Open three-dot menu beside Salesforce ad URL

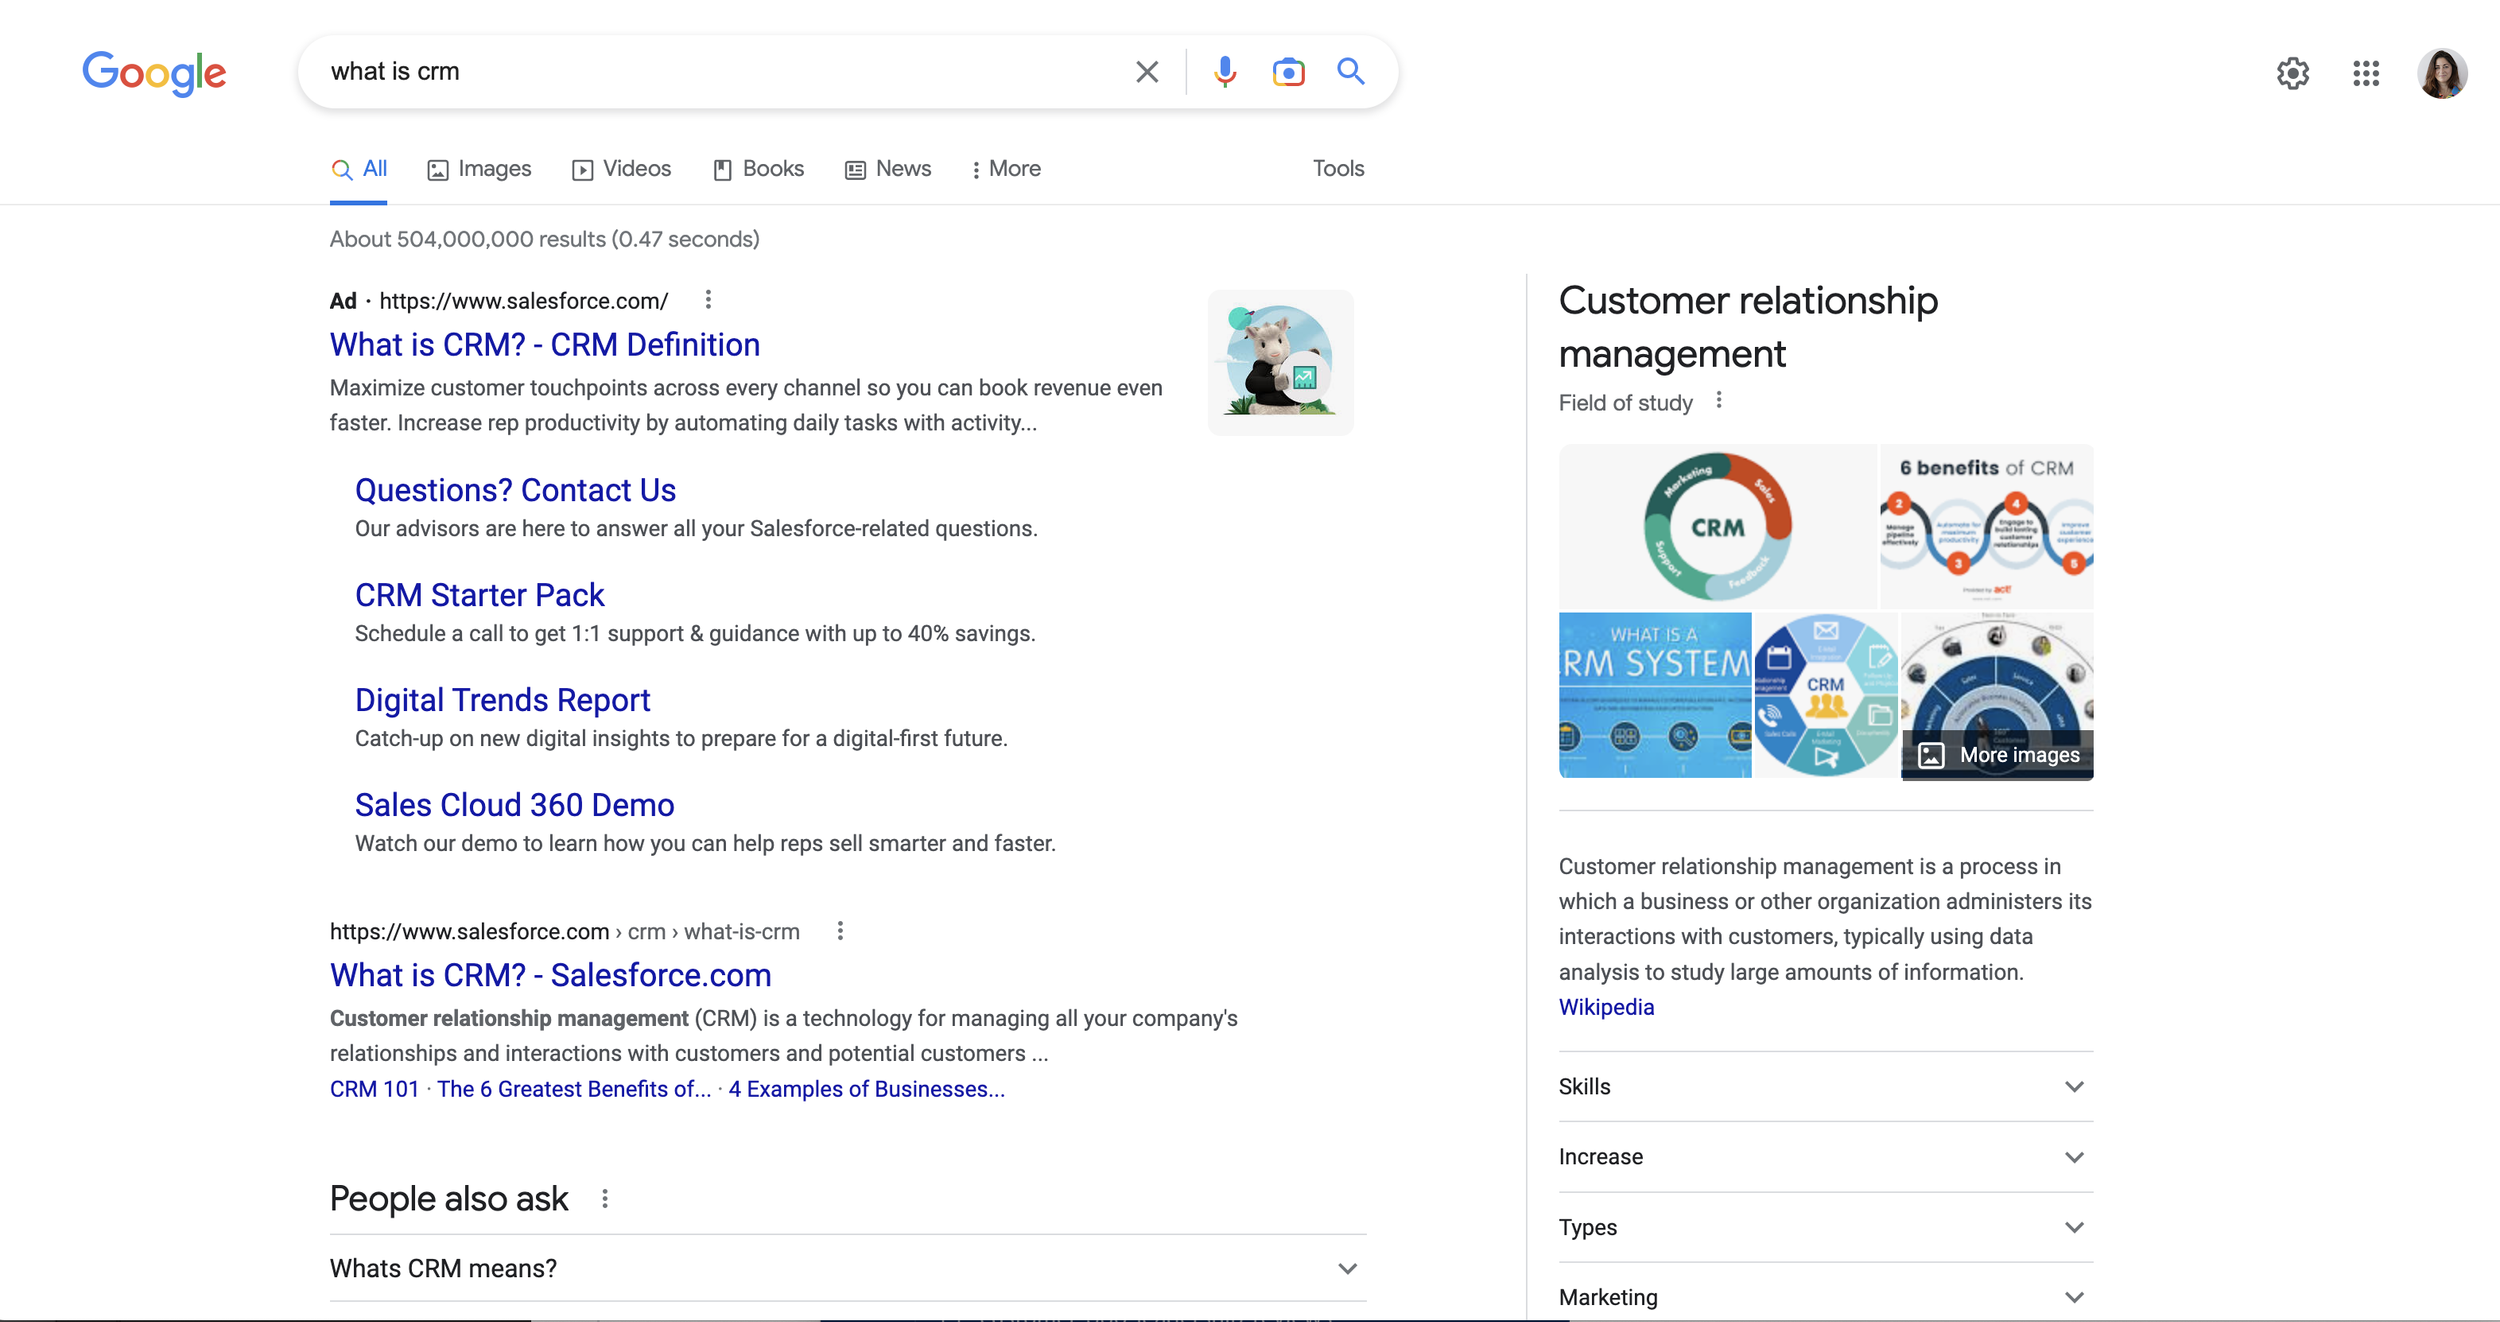tap(708, 300)
